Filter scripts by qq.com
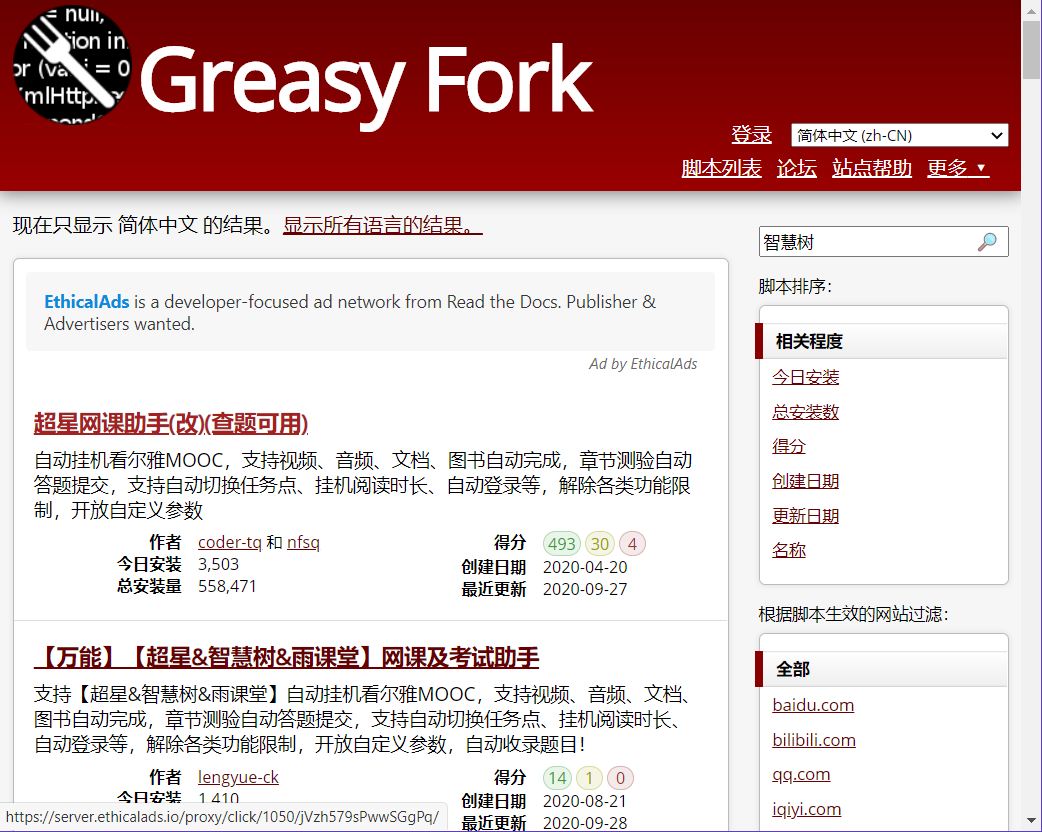The width and height of the screenshot is (1042, 832). tap(801, 775)
